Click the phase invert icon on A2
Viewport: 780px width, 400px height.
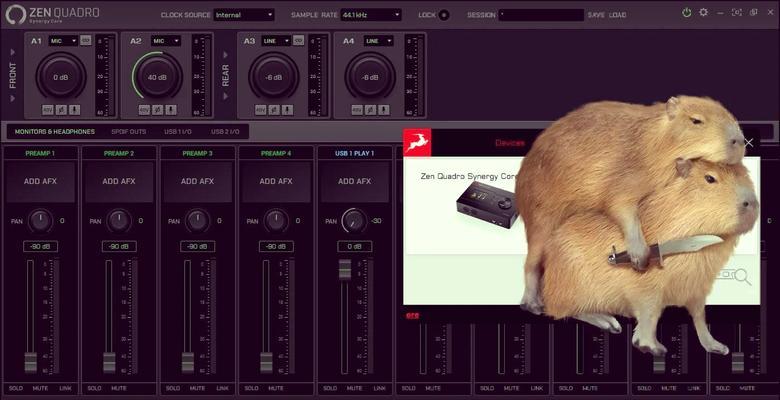pyautogui.click(x=158, y=110)
